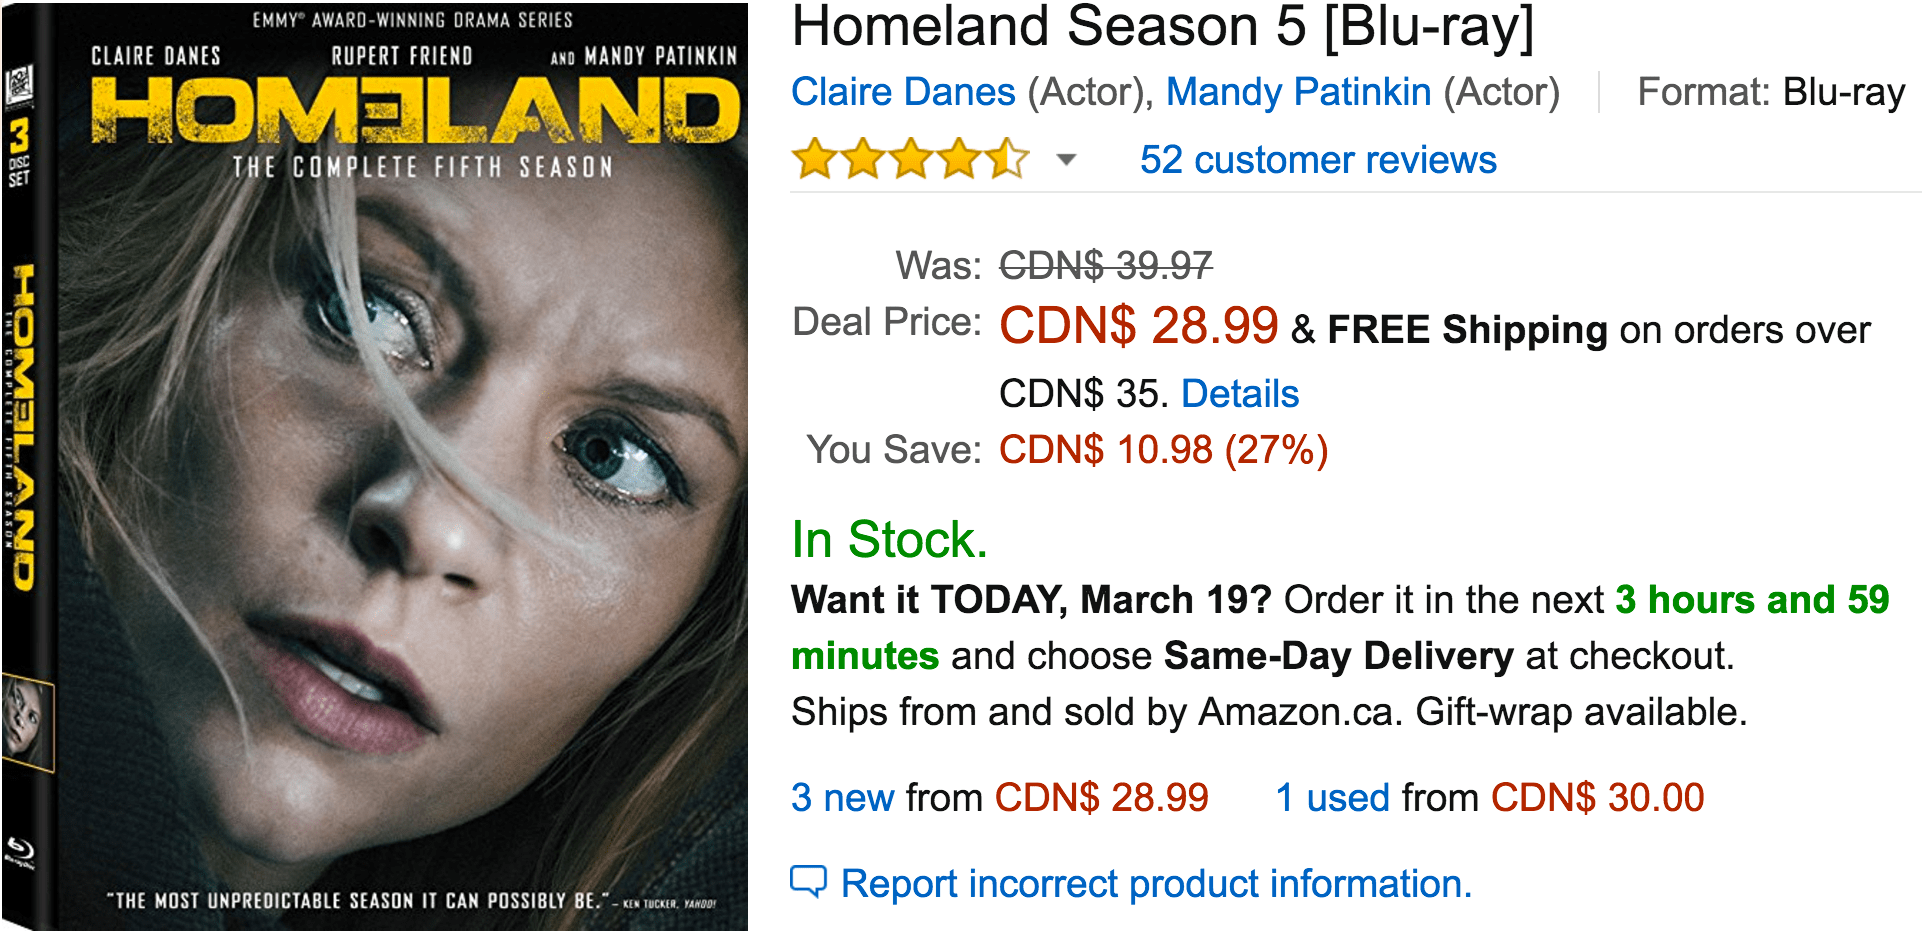The image size is (1922, 936).
Task: Click the Same-Day Delivery text
Action: [1339, 656]
